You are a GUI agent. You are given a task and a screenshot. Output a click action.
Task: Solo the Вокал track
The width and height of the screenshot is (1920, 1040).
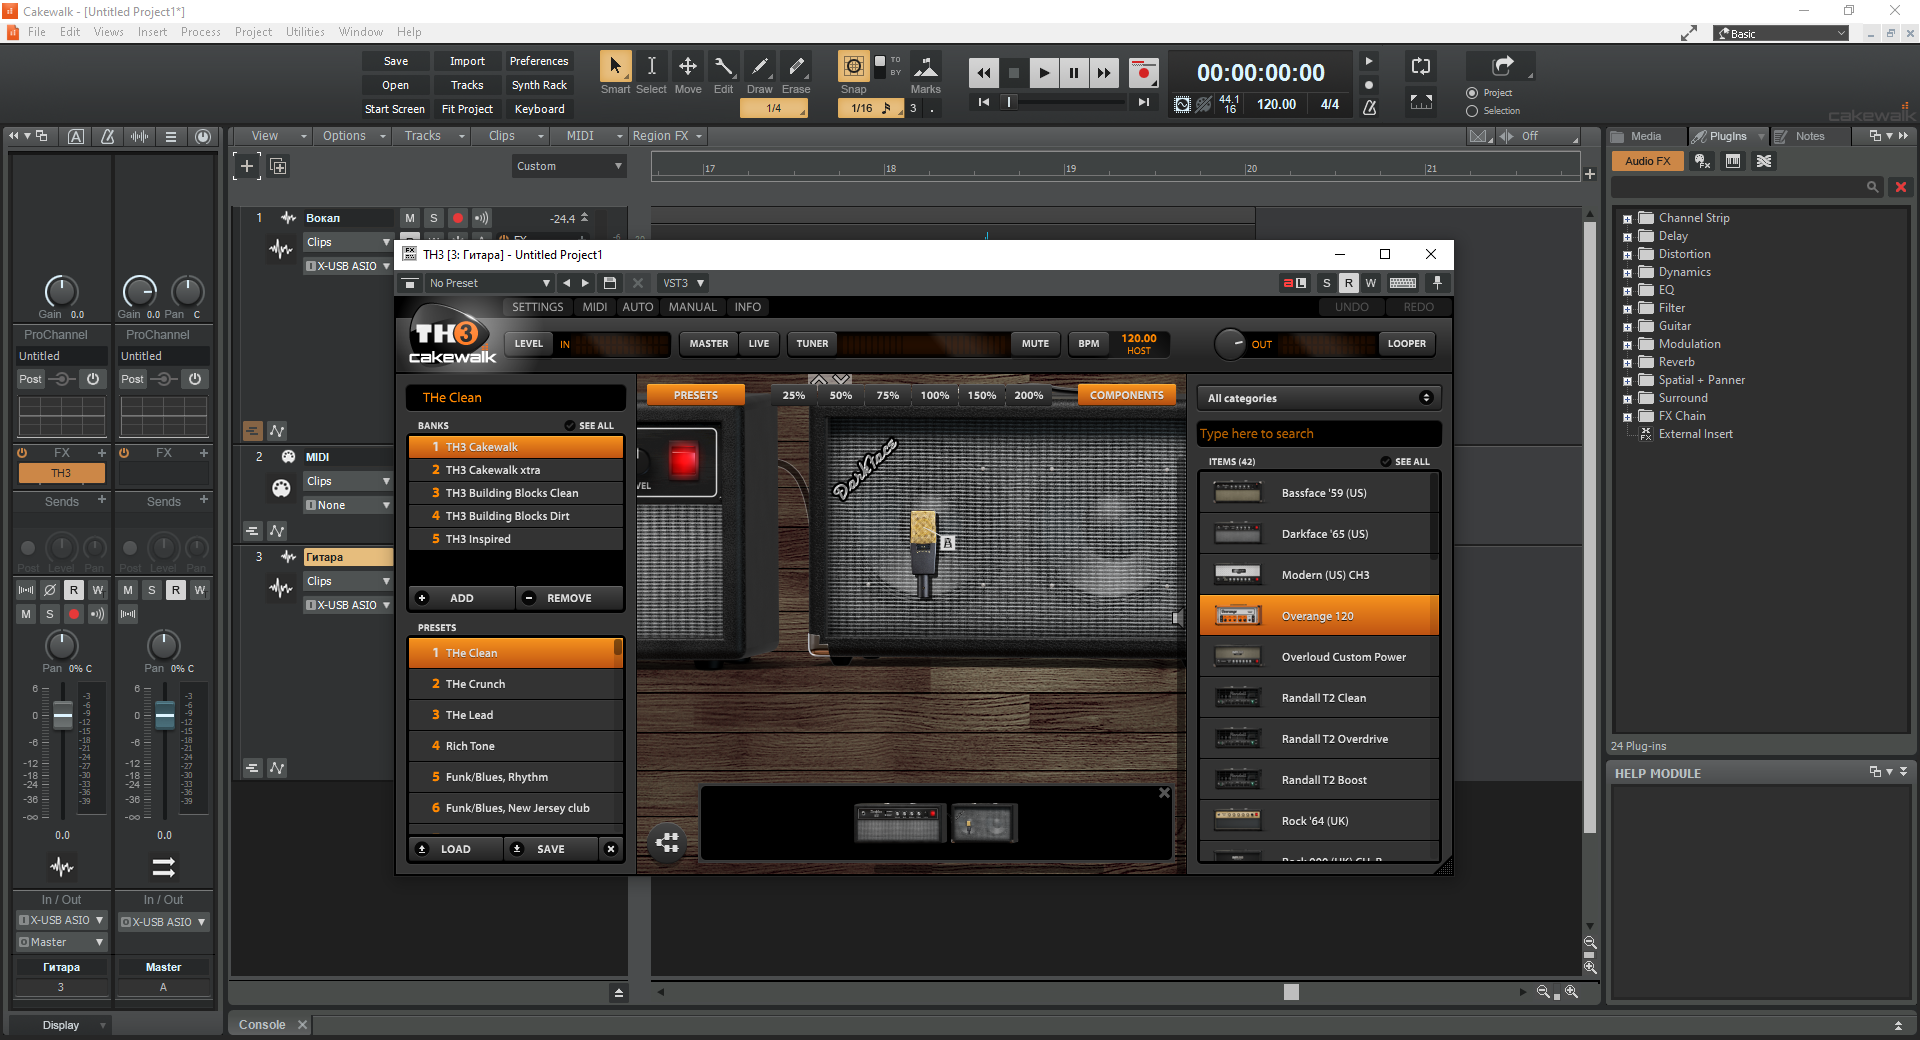[x=434, y=218]
